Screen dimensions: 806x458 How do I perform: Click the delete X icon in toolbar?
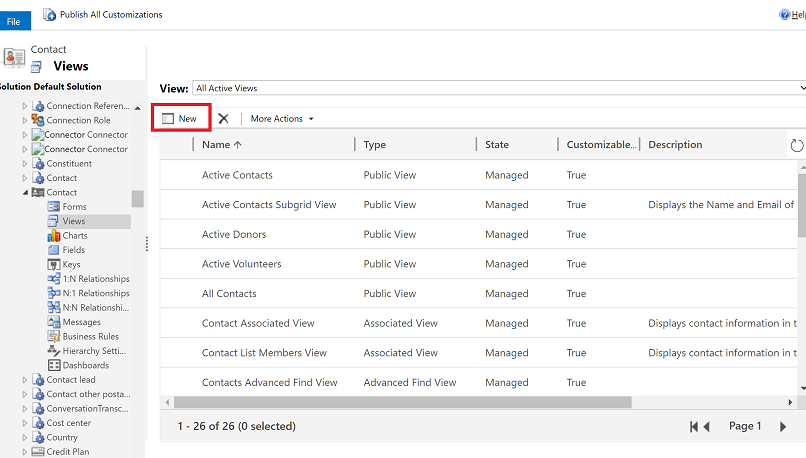[223, 118]
